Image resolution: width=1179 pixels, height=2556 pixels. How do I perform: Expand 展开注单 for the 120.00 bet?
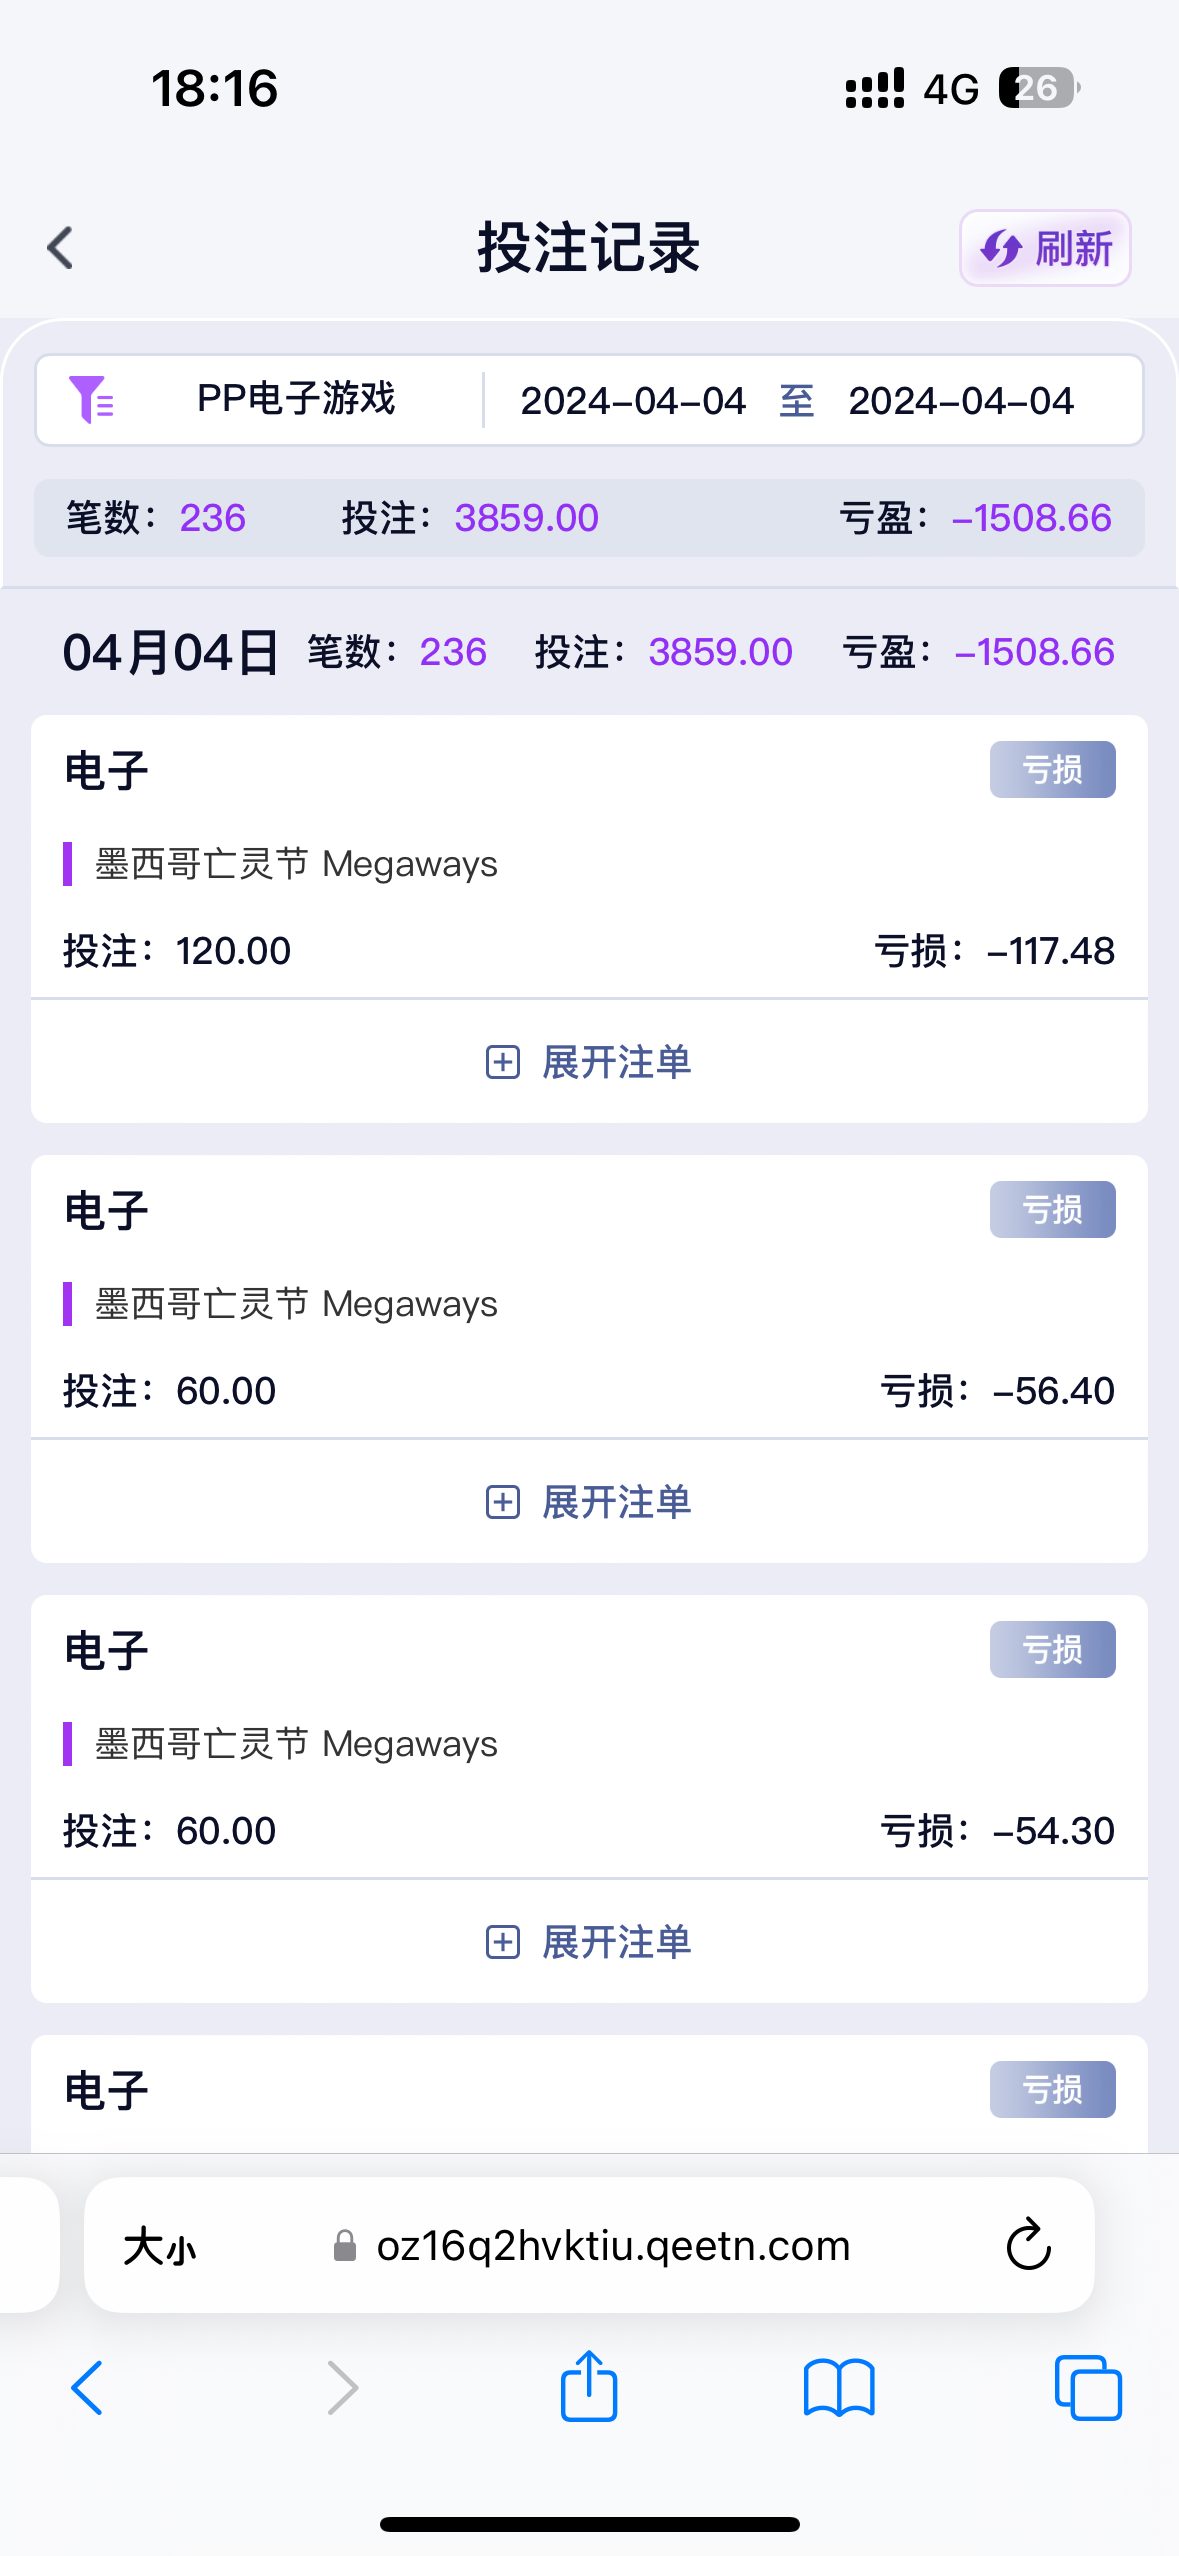click(x=589, y=1062)
